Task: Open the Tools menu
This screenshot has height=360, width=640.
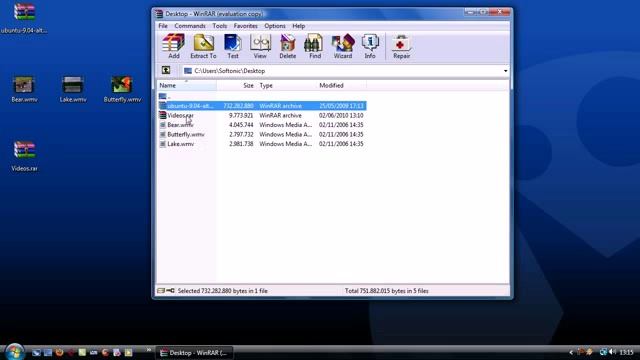Action: 220,26
